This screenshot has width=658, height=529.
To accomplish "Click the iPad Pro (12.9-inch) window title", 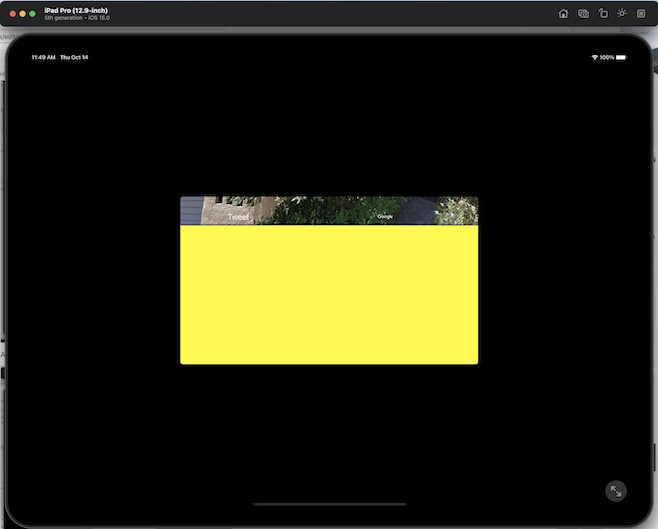I will point(76,10).
